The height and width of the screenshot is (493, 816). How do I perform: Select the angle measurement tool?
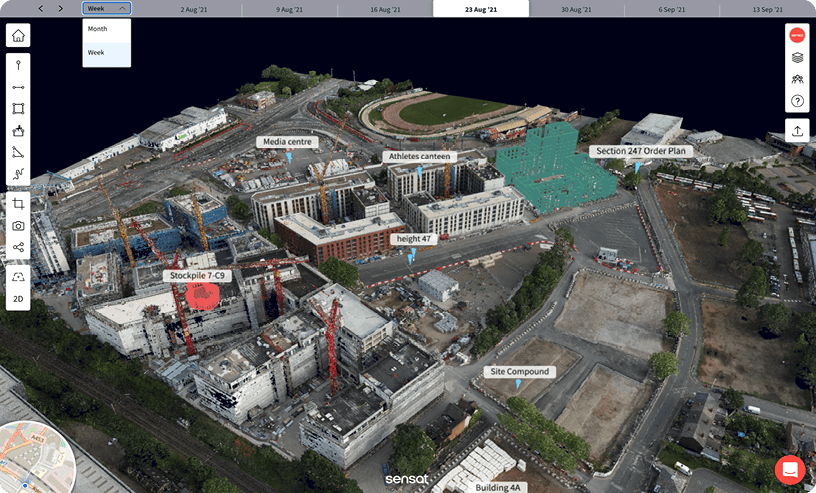pyautogui.click(x=18, y=152)
